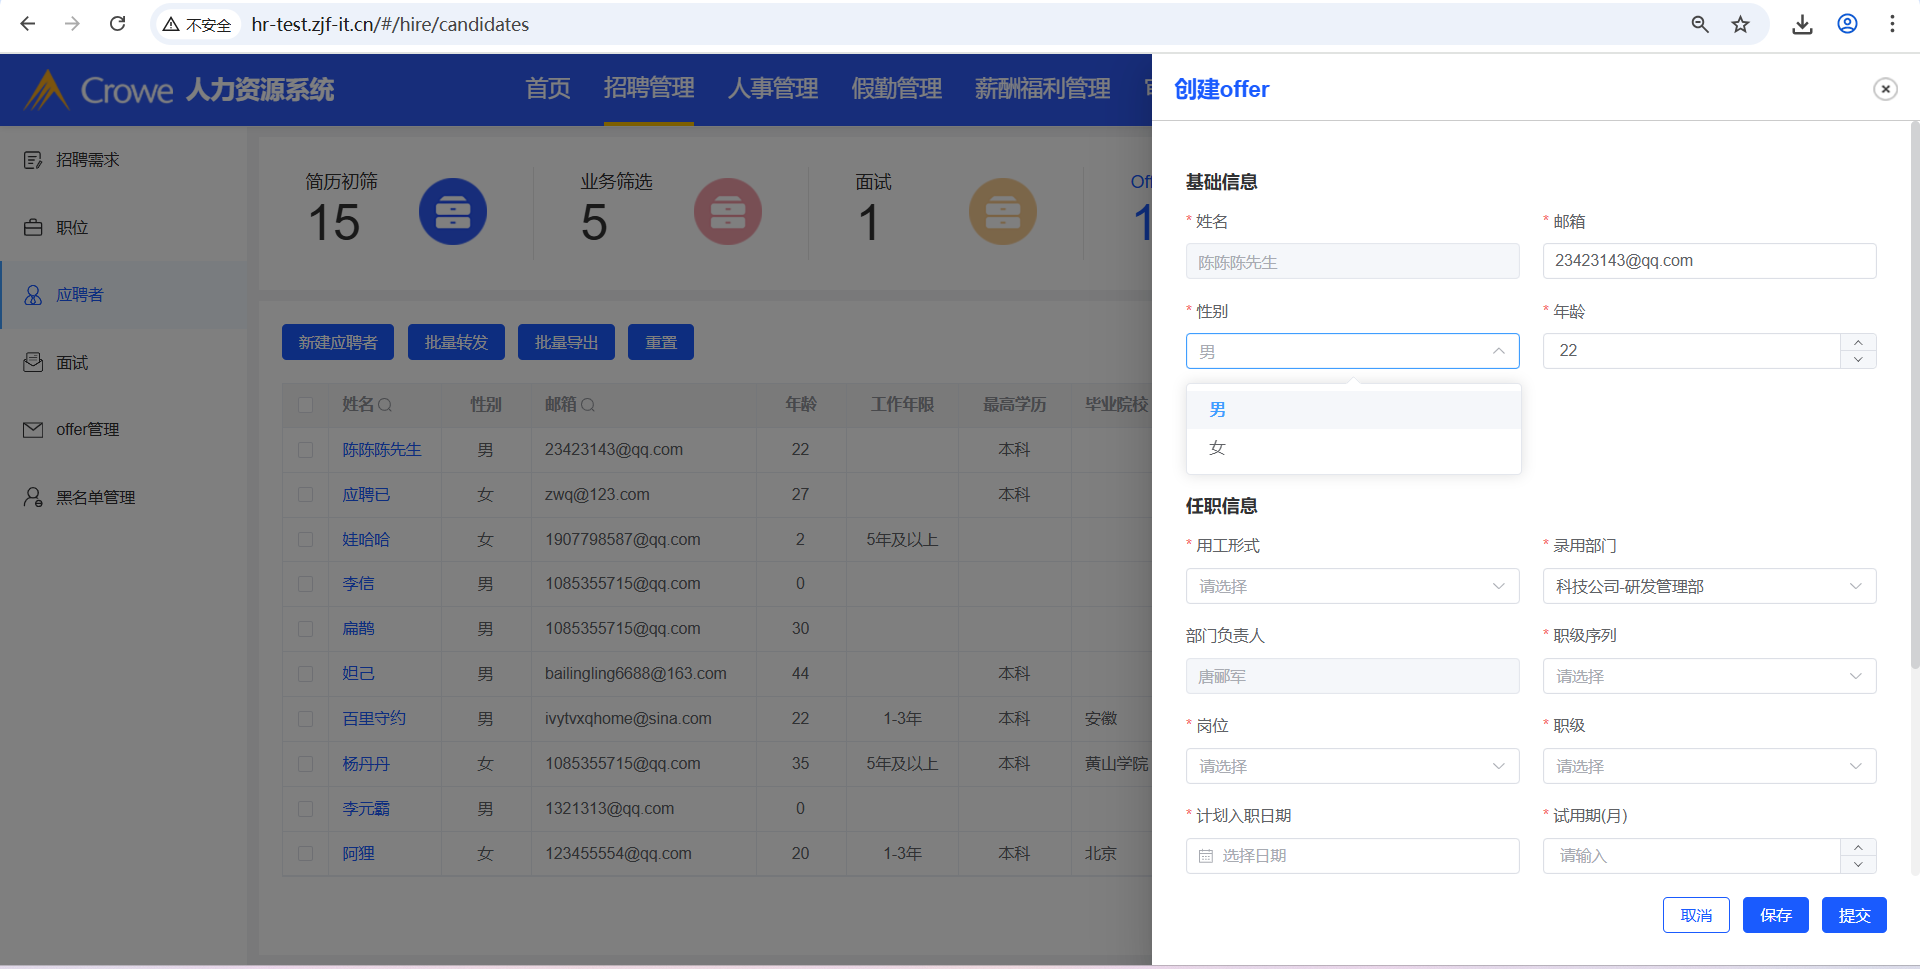The width and height of the screenshot is (1920, 969).
Task: Click the search icon beside the email column header
Action: 588,405
